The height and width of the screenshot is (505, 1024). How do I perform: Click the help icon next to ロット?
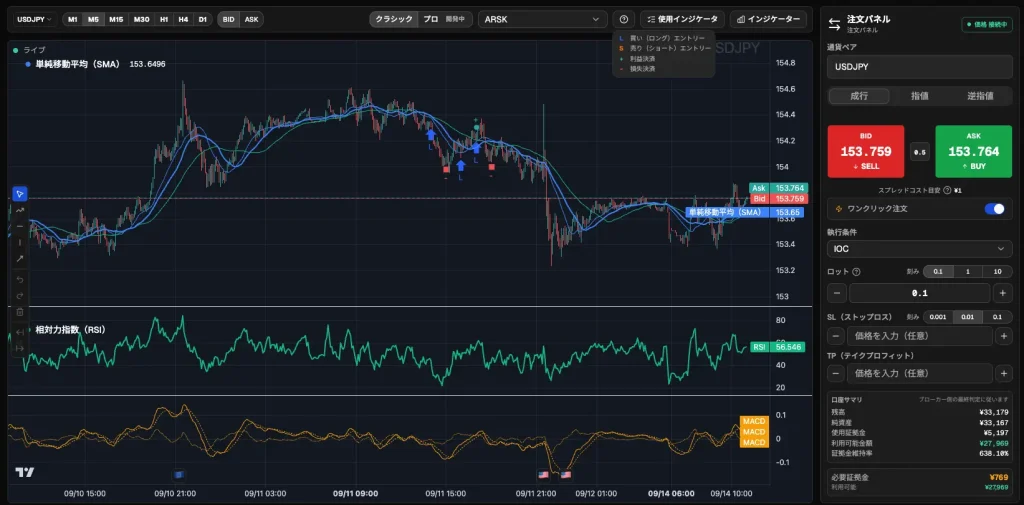pyautogui.click(x=857, y=272)
